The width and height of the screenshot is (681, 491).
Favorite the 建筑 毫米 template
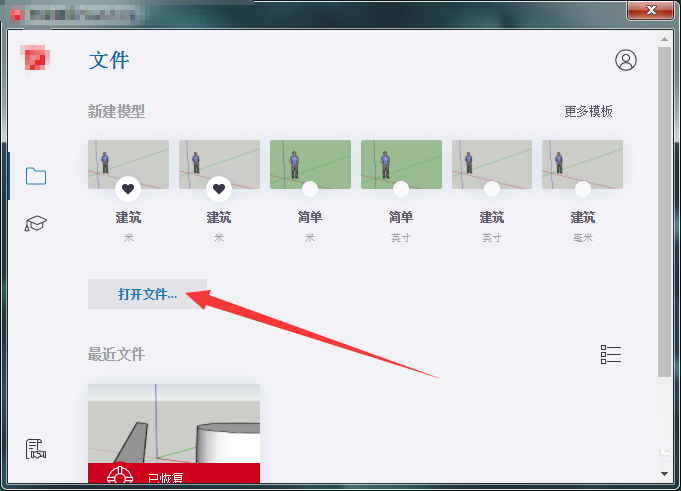(583, 189)
